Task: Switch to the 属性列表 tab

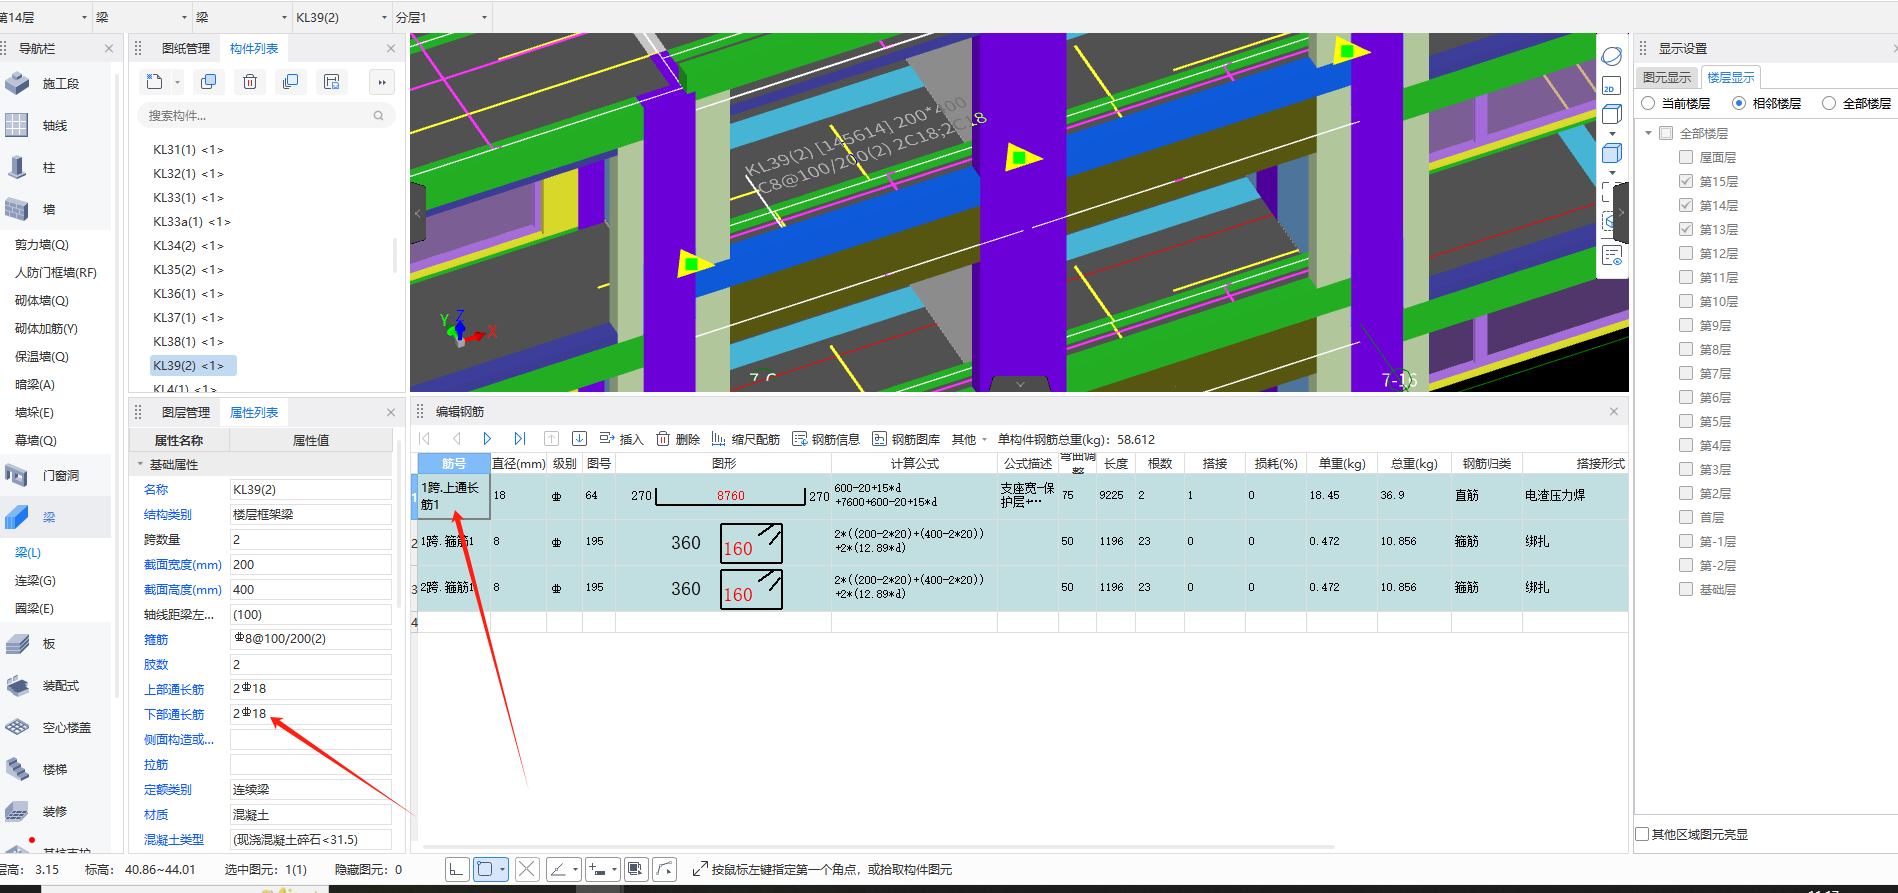Action: tap(254, 412)
